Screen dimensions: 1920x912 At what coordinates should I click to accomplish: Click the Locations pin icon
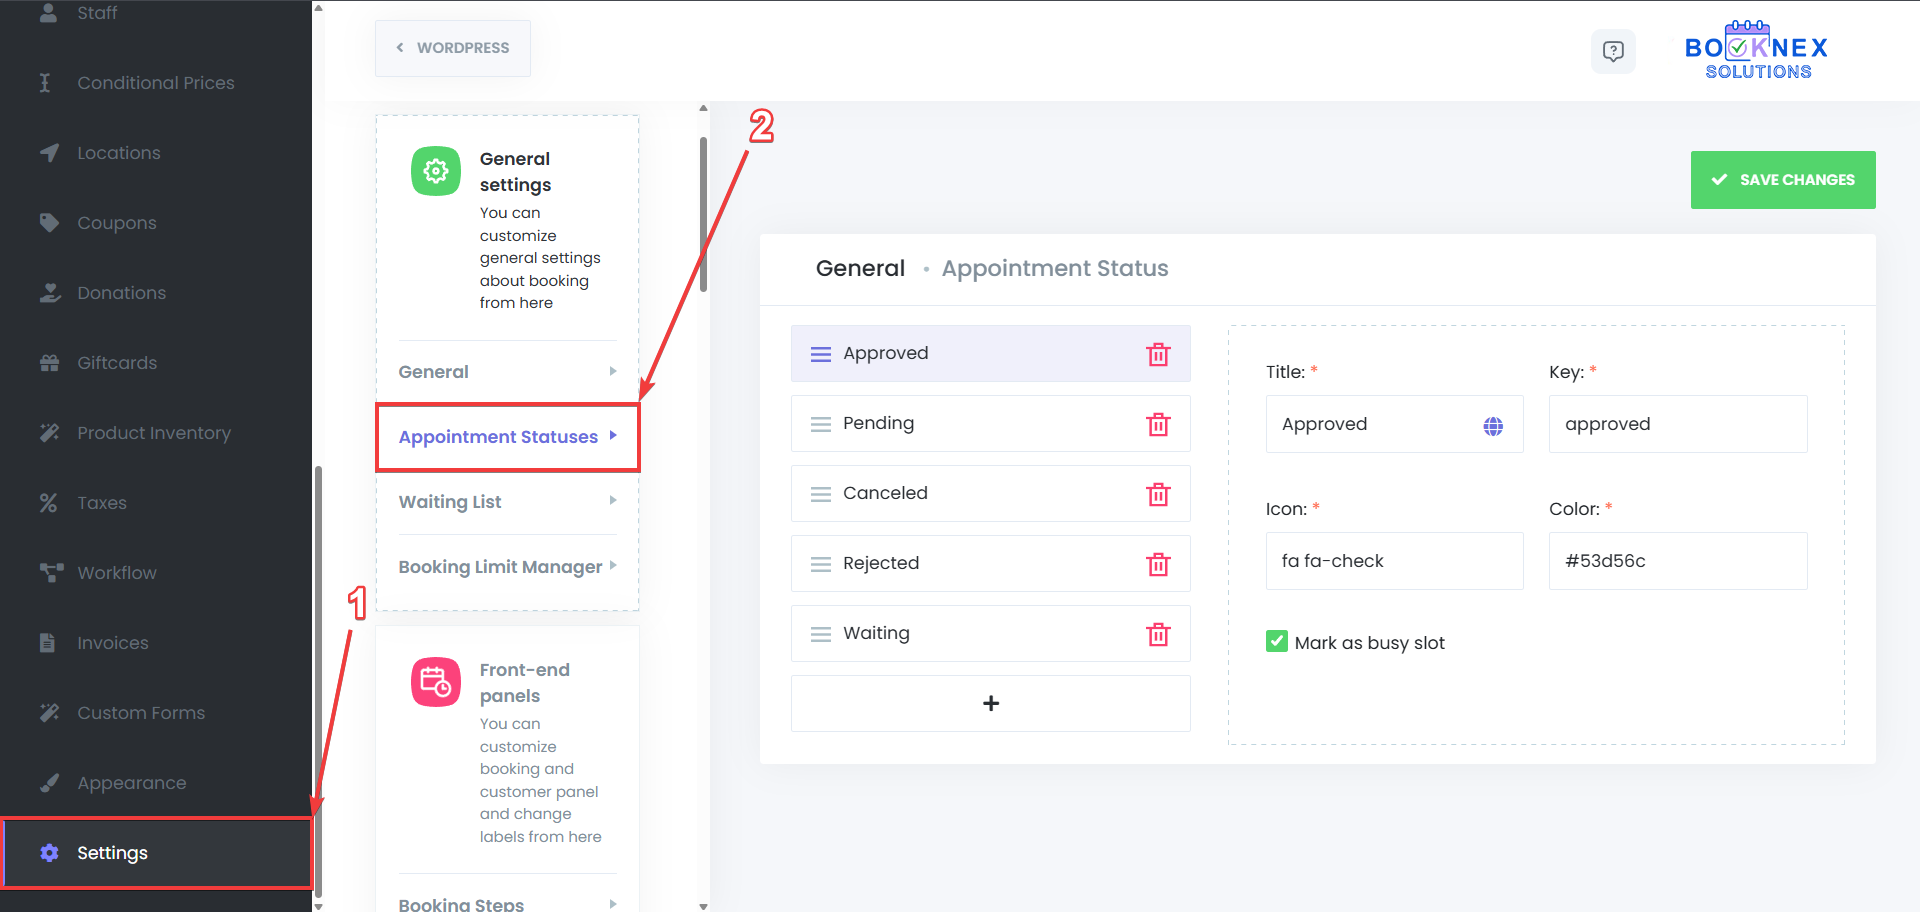pyautogui.click(x=50, y=152)
